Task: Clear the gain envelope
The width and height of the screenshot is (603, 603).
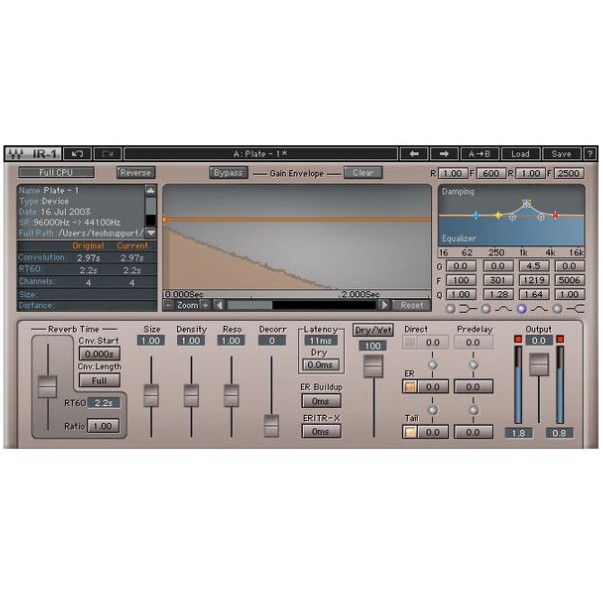Action: click(363, 173)
